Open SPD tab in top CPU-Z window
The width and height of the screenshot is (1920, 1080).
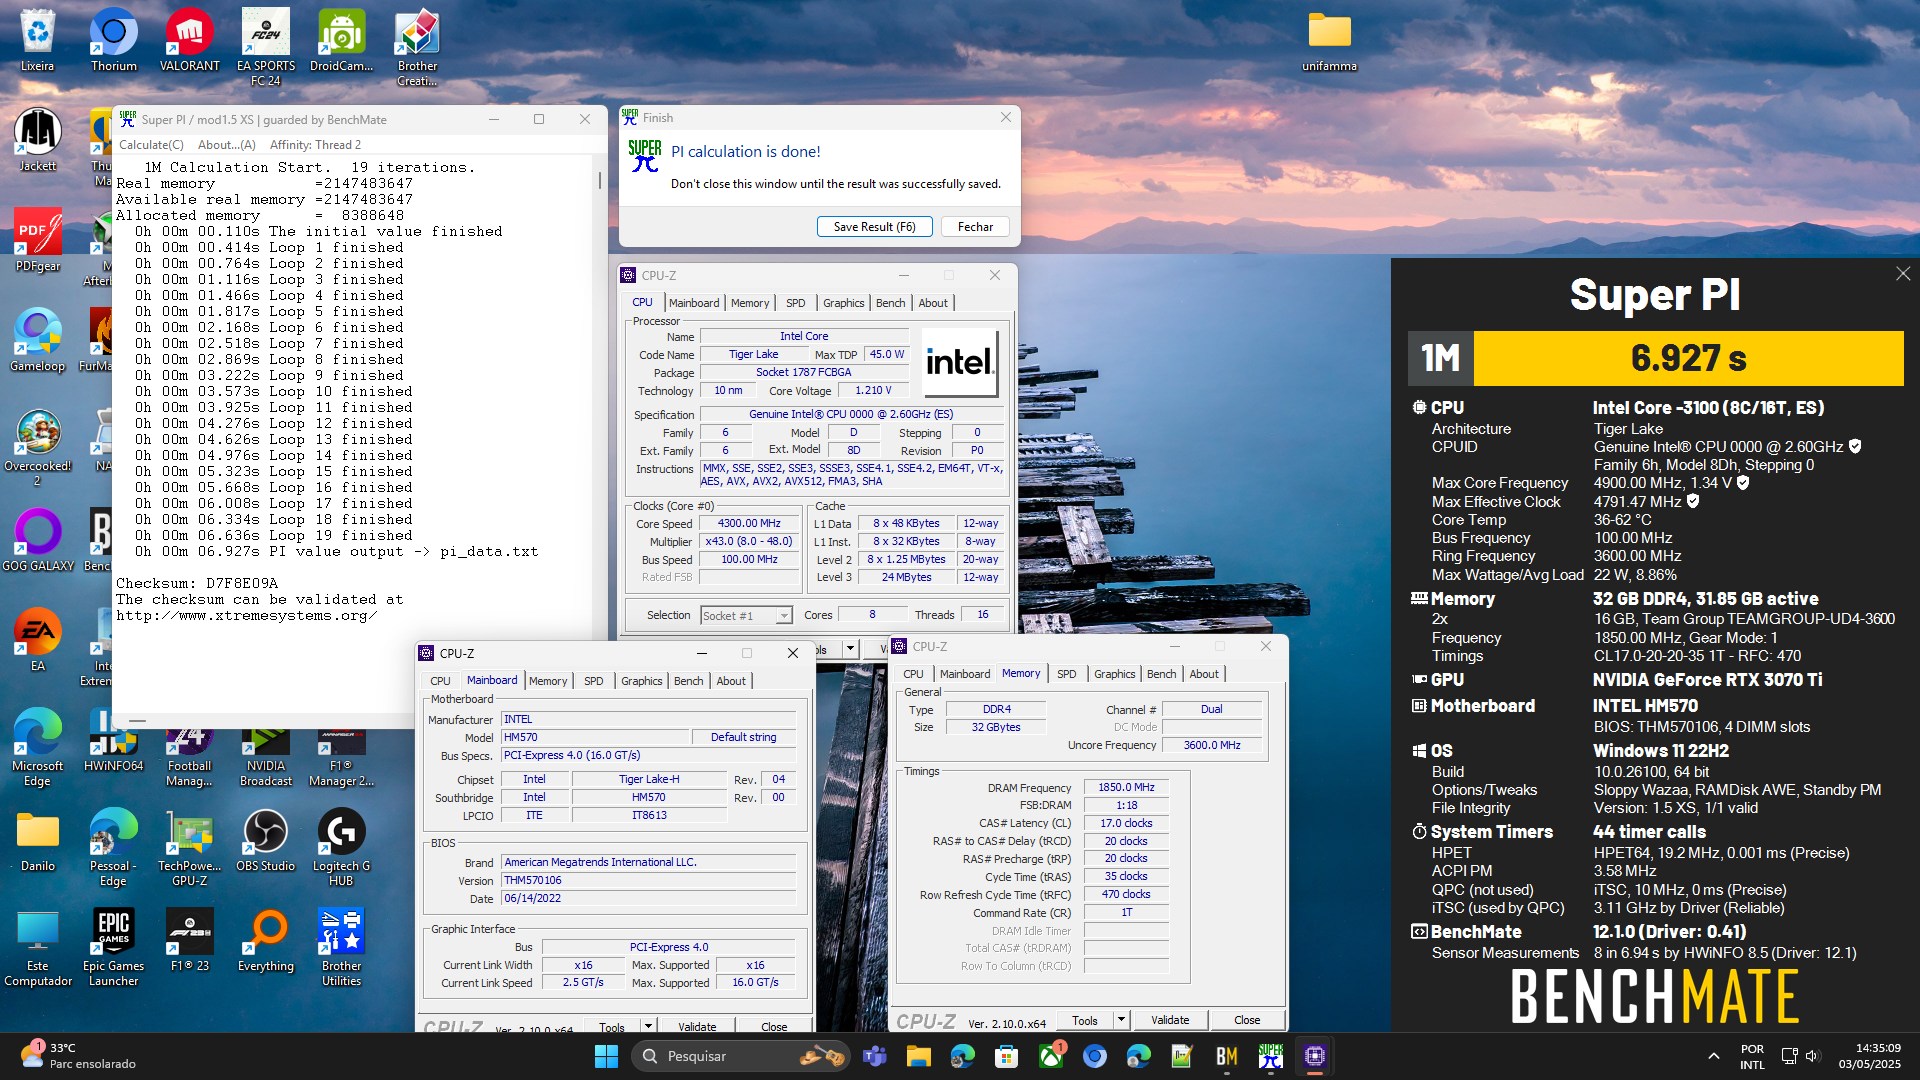pos(795,303)
